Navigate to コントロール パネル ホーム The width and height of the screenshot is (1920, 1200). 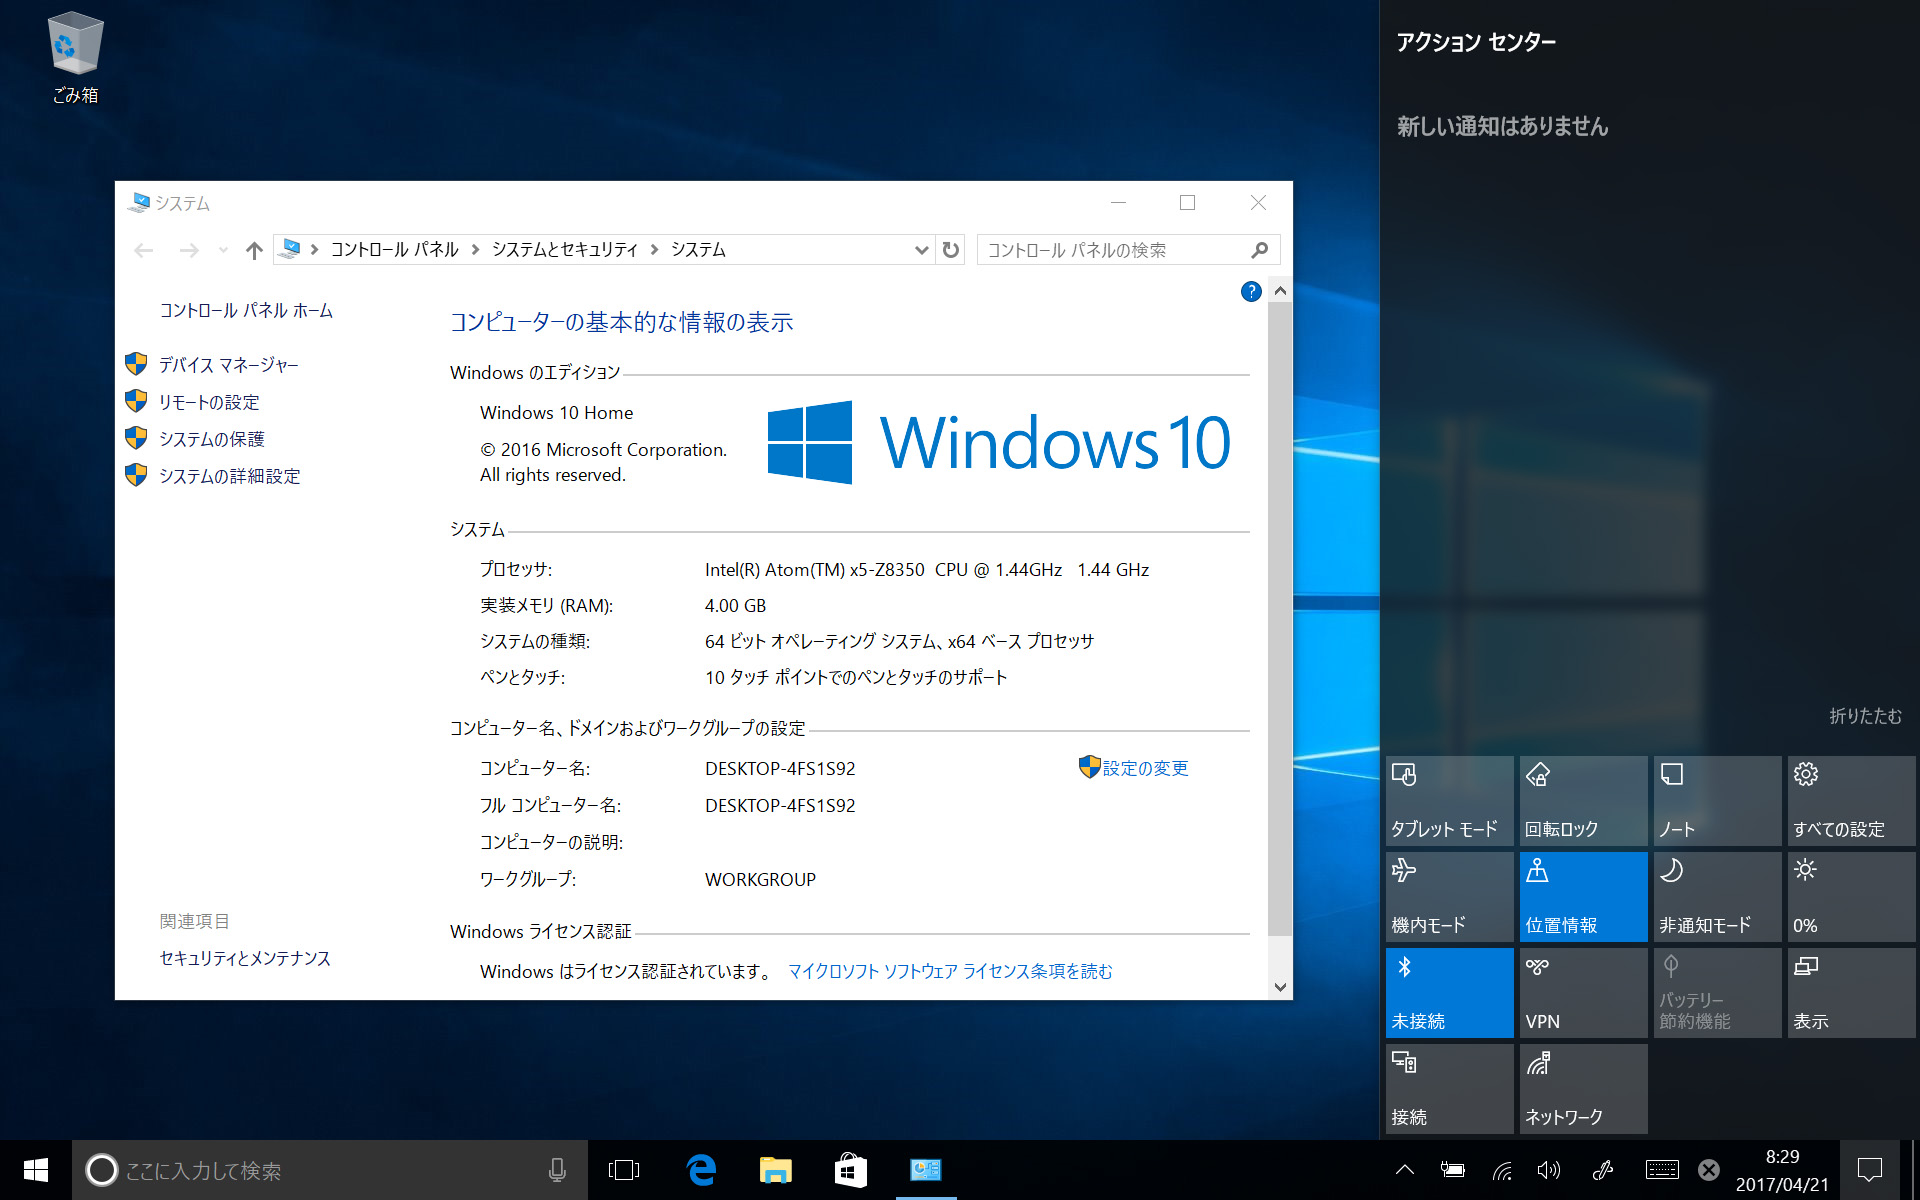pyautogui.click(x=245, y=310)
